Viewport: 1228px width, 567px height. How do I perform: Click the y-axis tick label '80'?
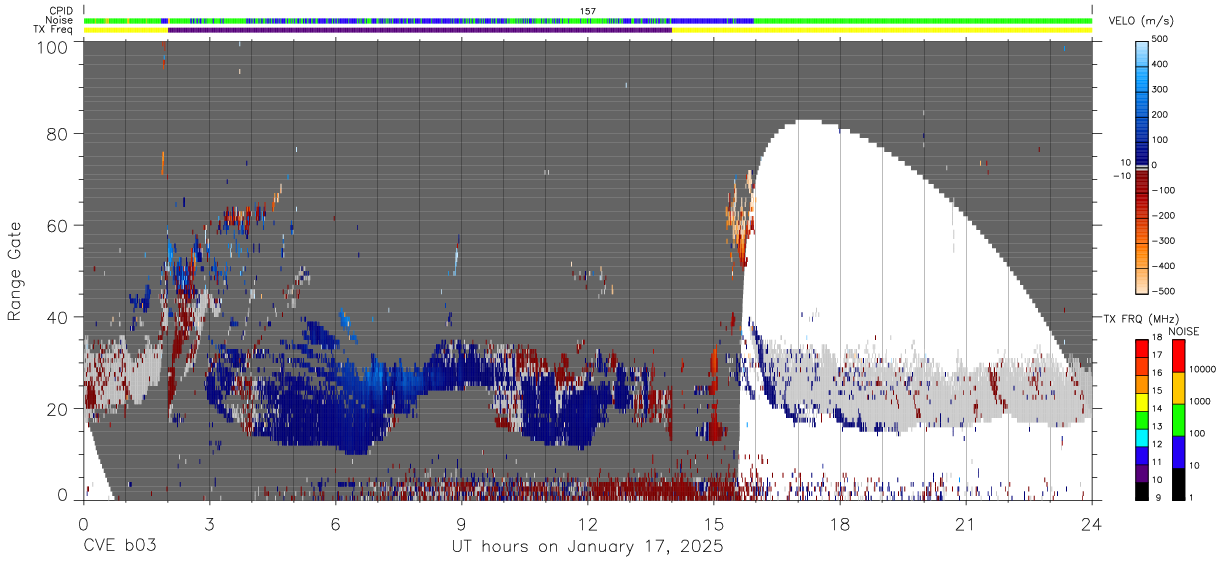coord(58,136)
